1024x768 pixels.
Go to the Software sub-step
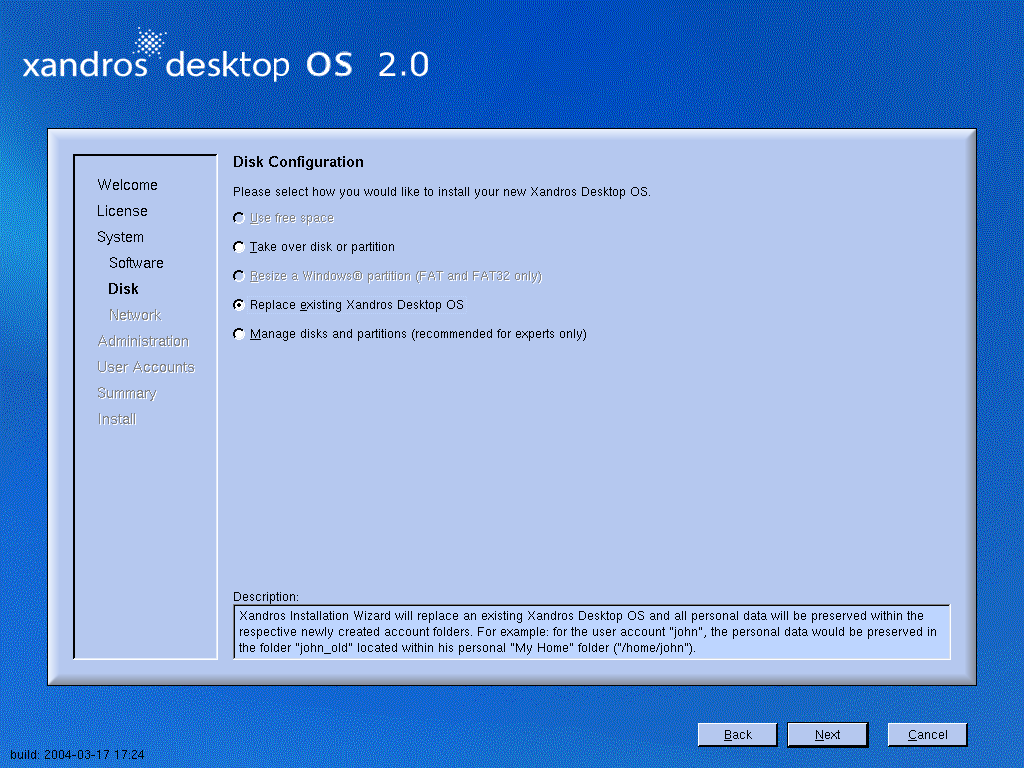[x=136, y=263]
